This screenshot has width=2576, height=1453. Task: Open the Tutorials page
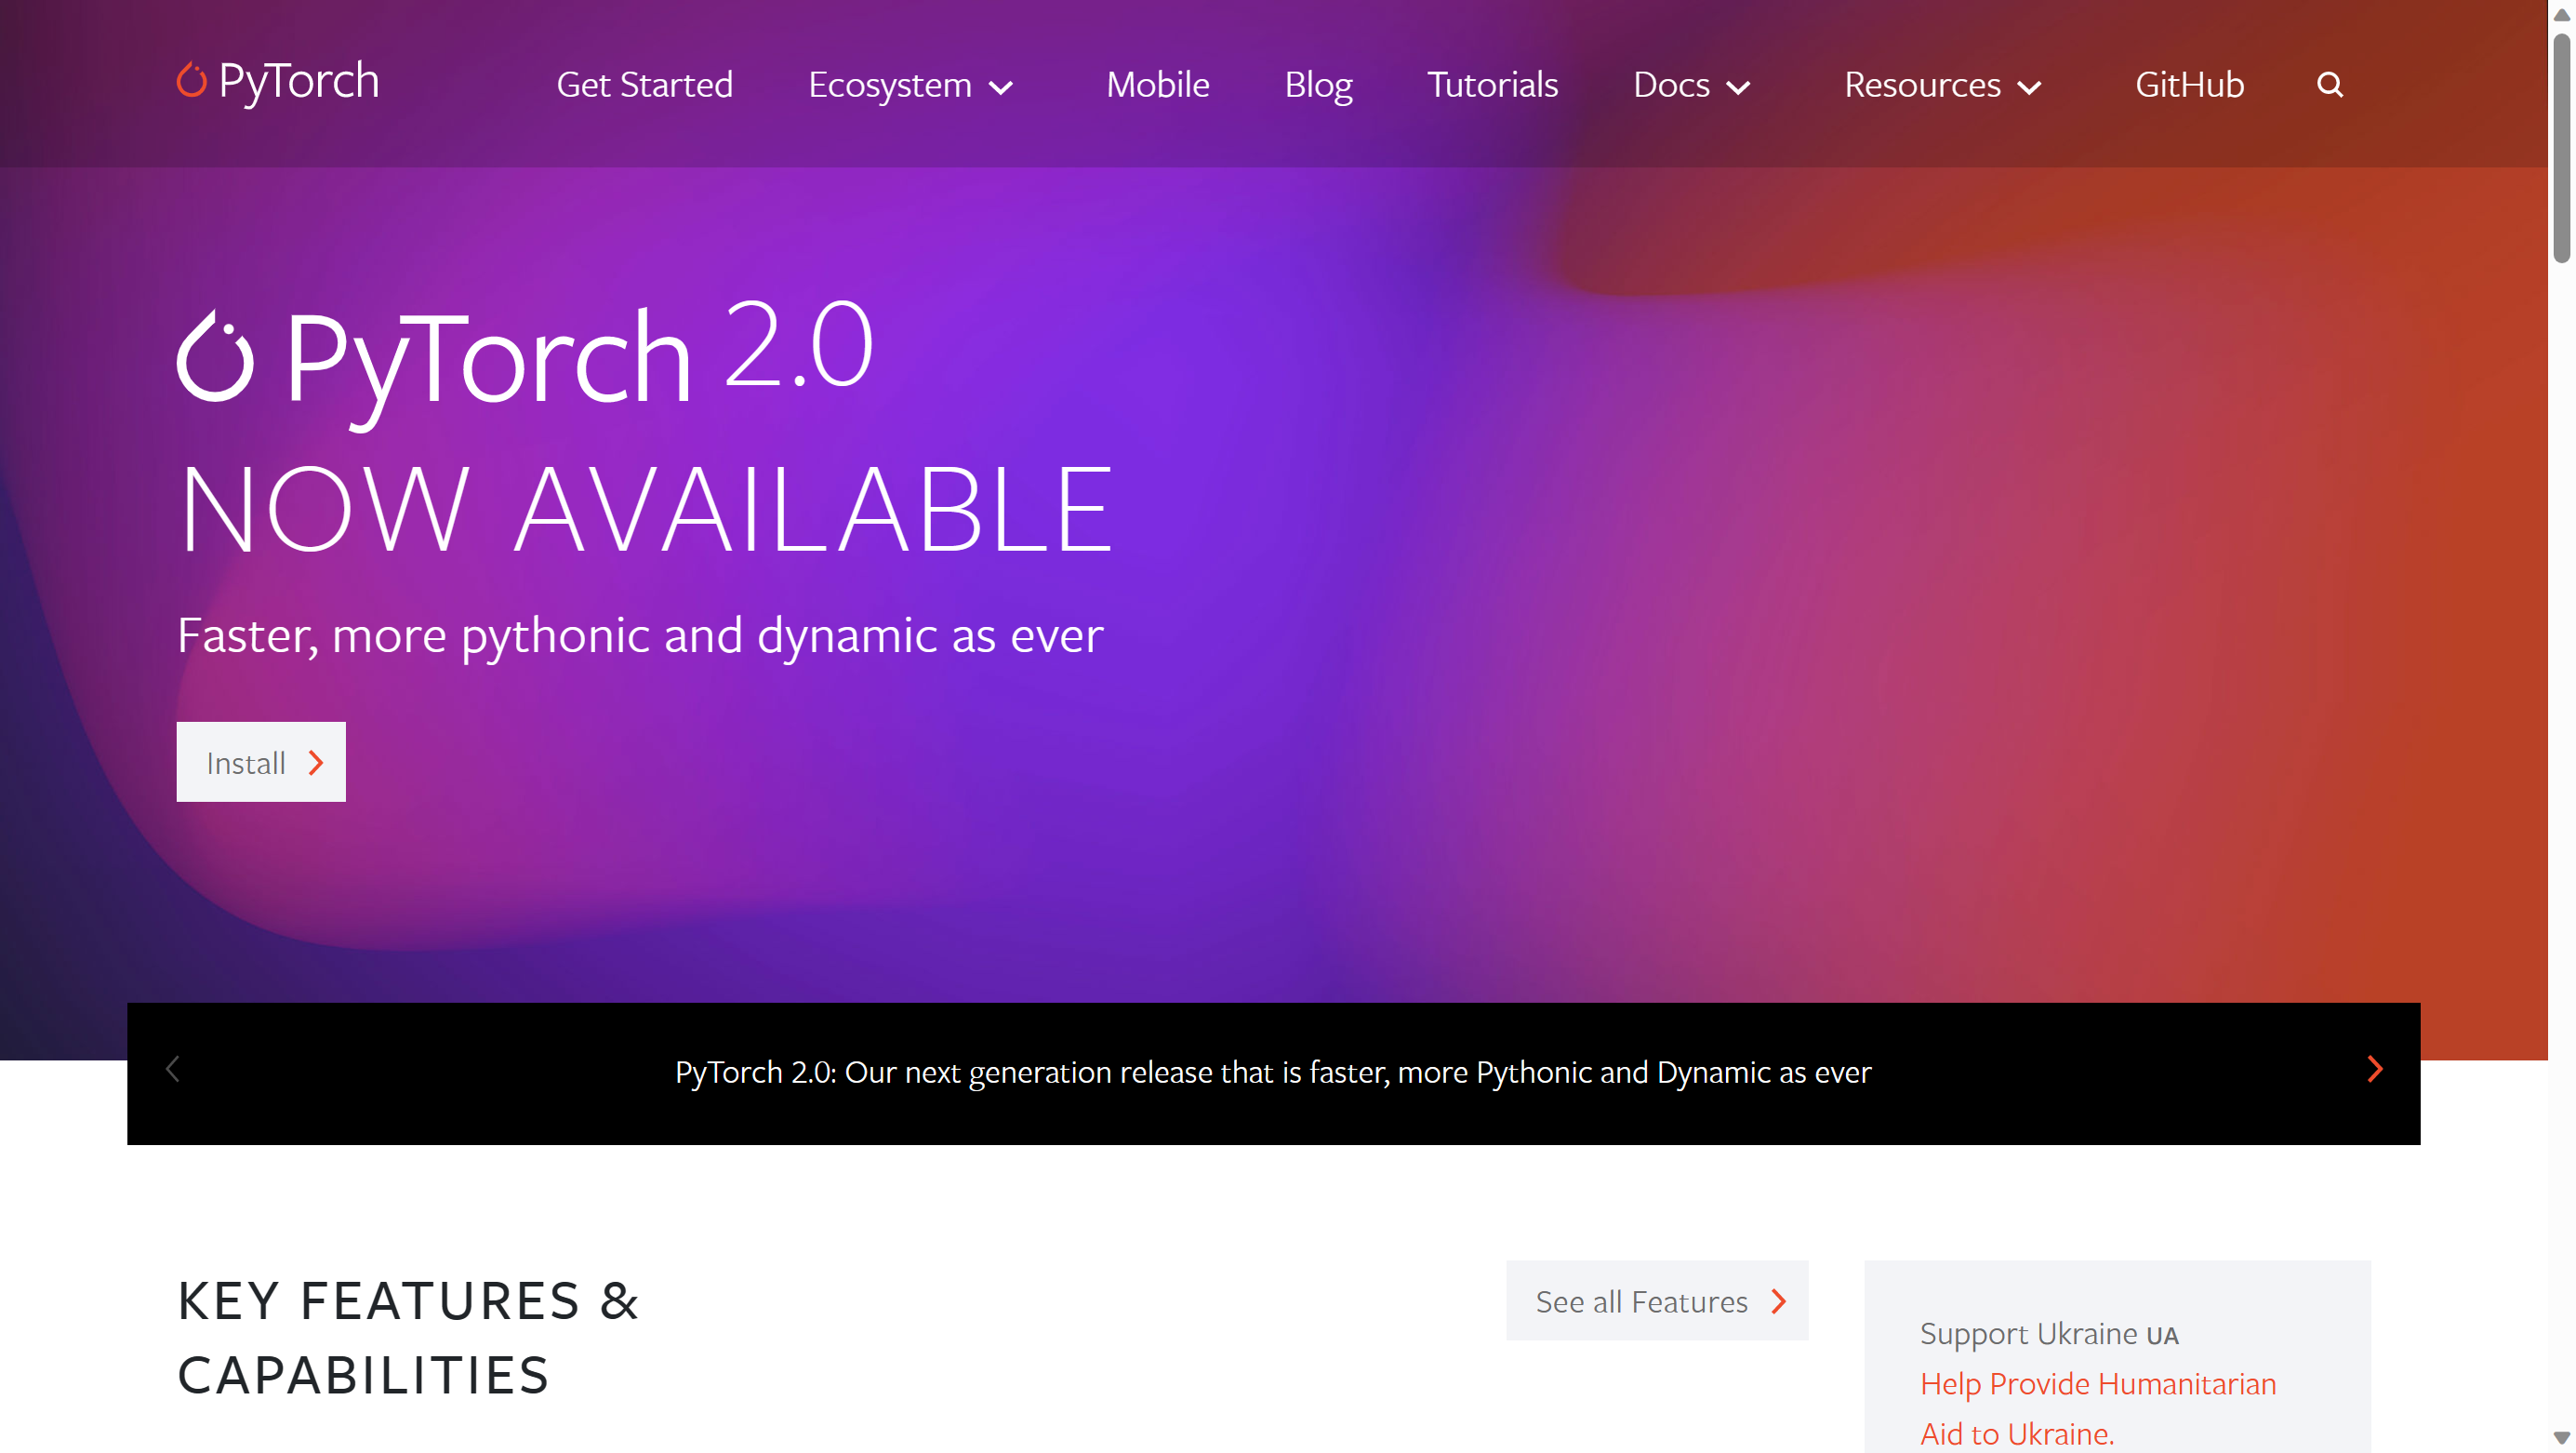coord(1492,85)
